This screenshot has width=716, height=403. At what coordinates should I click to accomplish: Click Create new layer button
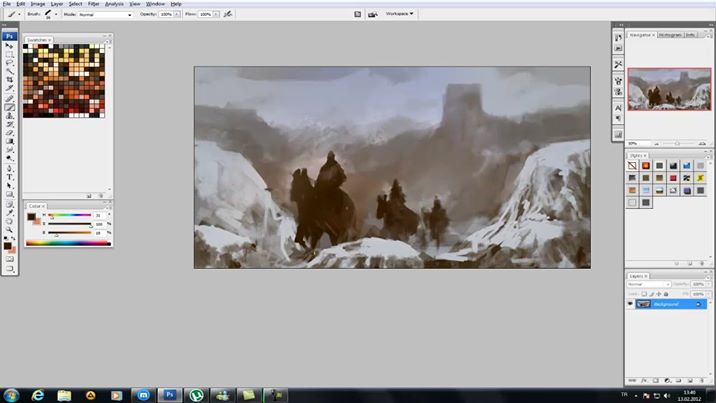(x=690, y=380)
